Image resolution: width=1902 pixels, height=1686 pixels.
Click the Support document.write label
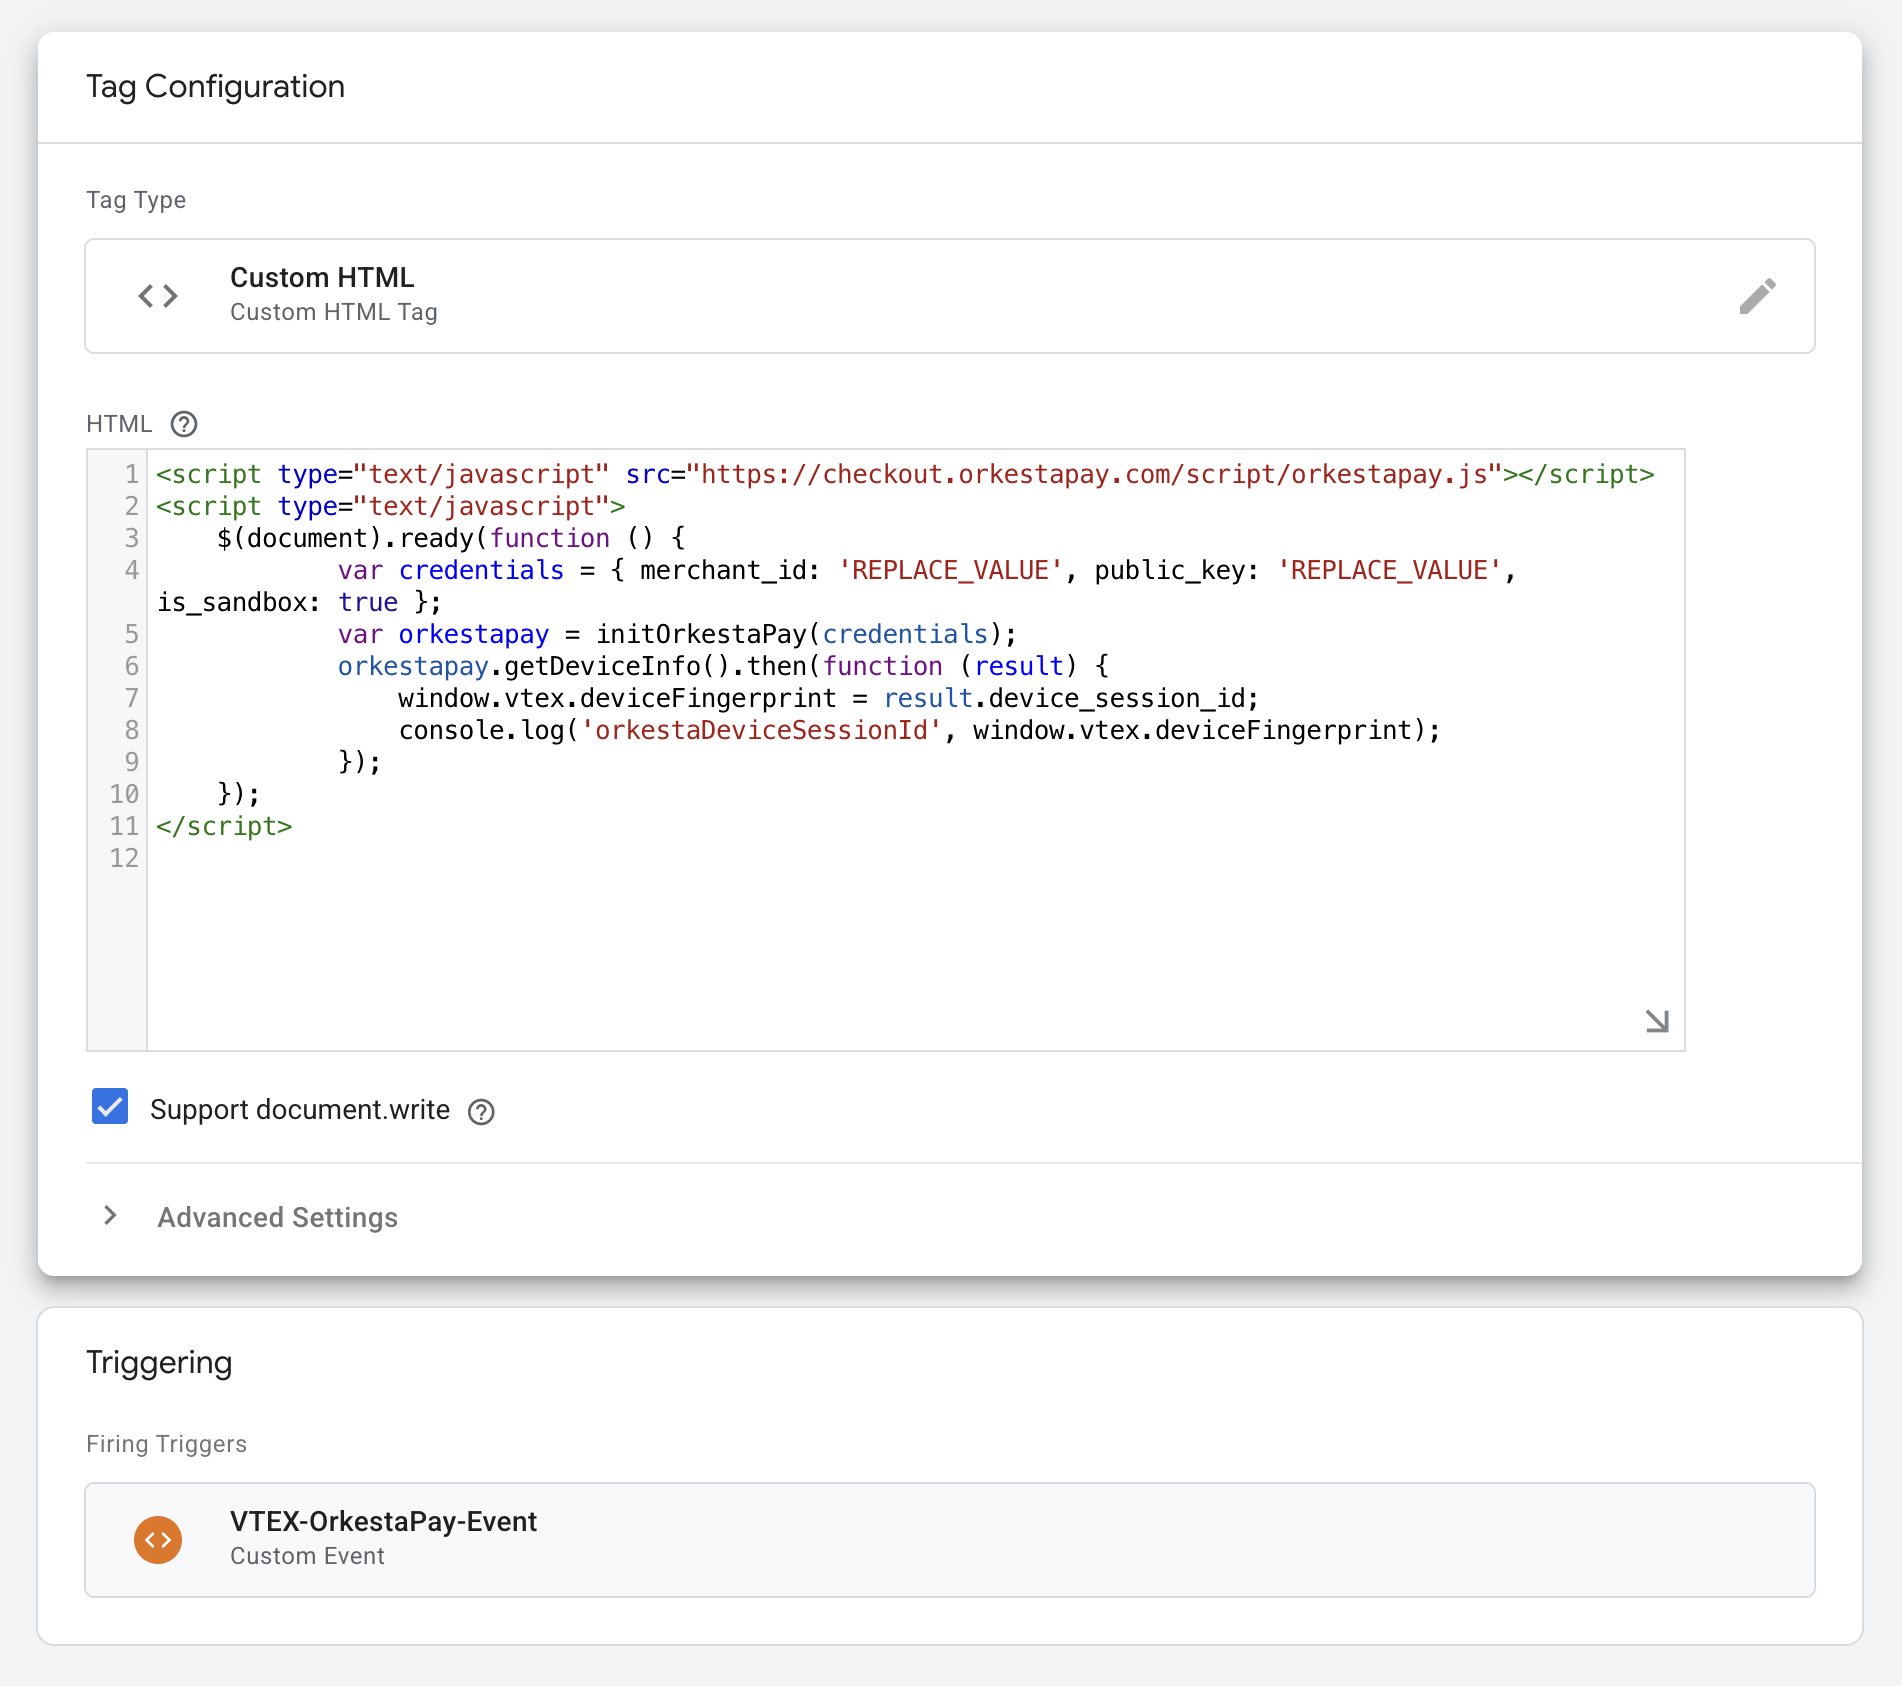tap(300, 1110)
